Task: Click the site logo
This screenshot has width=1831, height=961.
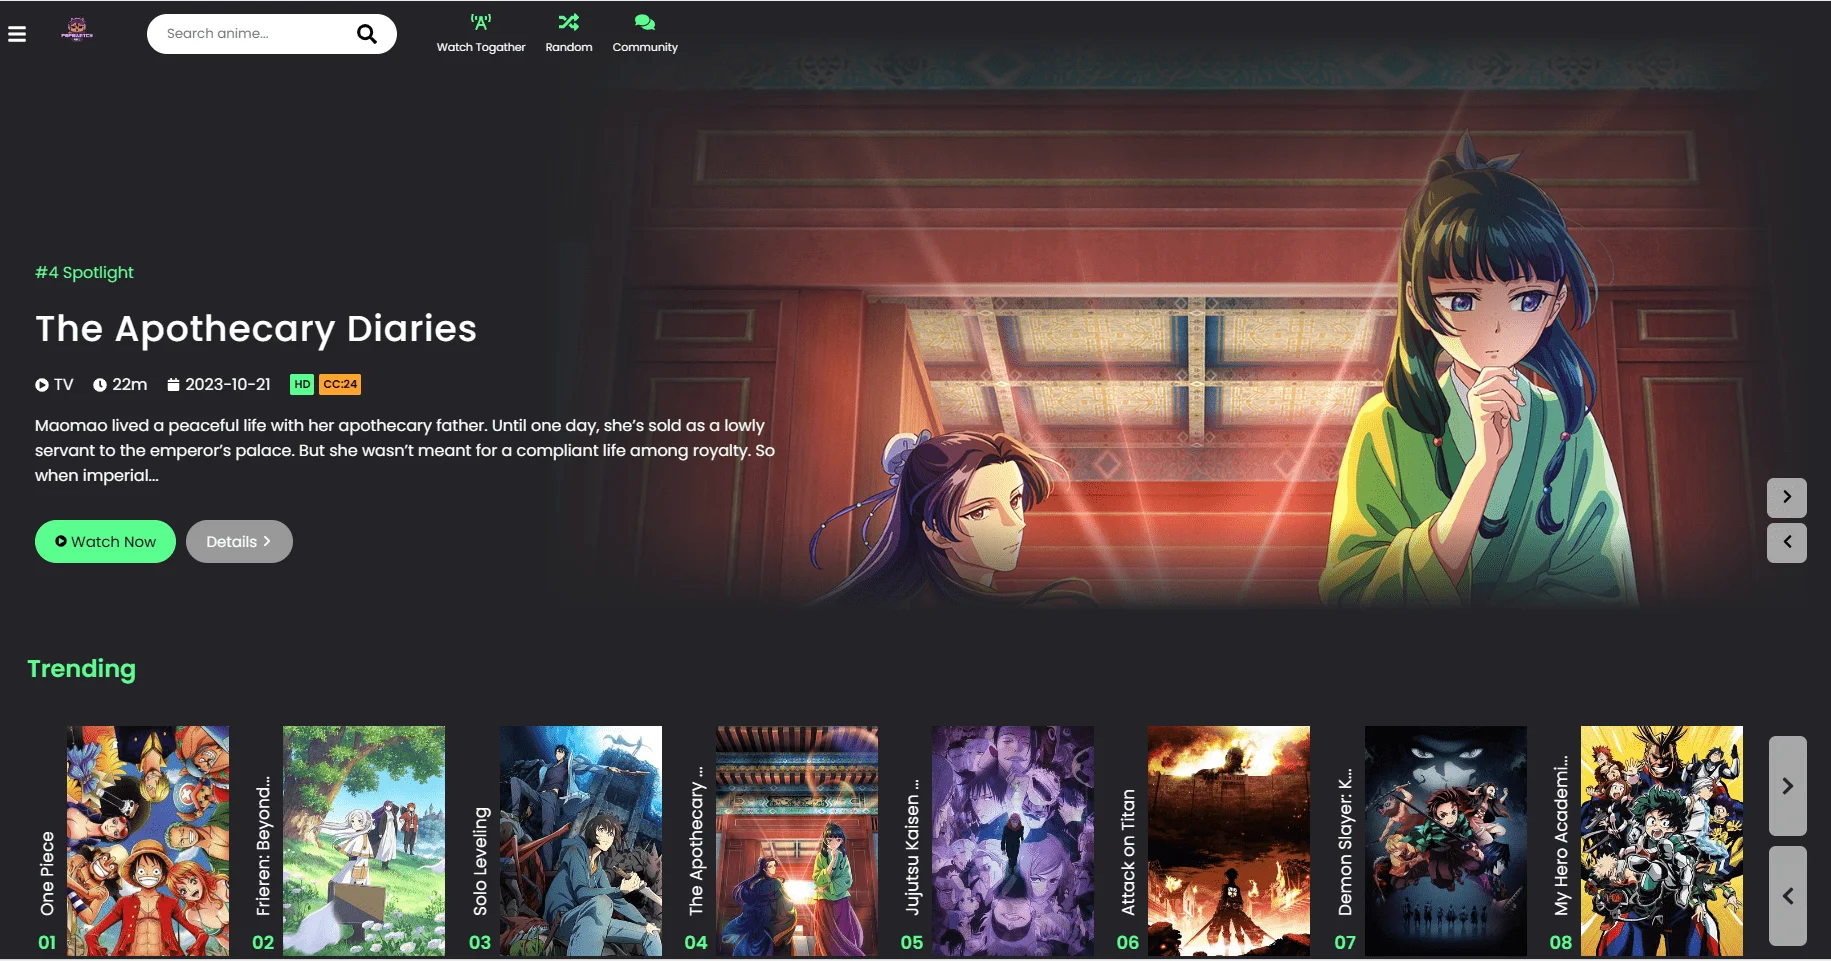Action: (x=77, y=30)
